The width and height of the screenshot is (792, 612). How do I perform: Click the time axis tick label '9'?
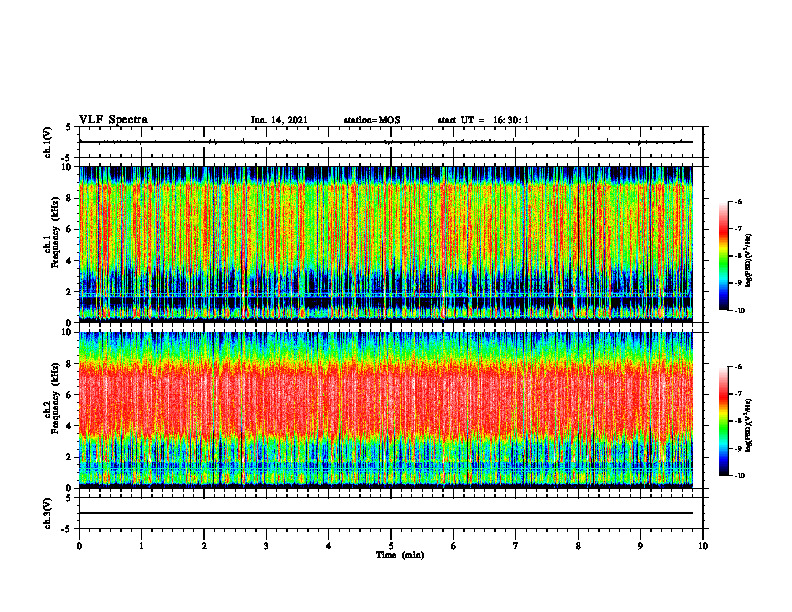[x=640, y=546]
